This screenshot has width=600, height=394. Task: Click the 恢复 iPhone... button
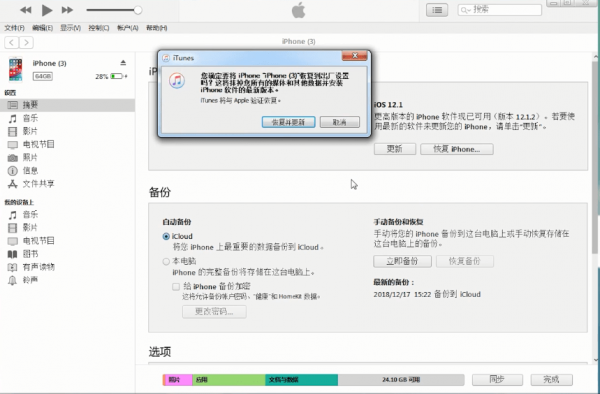pos(457,149)
